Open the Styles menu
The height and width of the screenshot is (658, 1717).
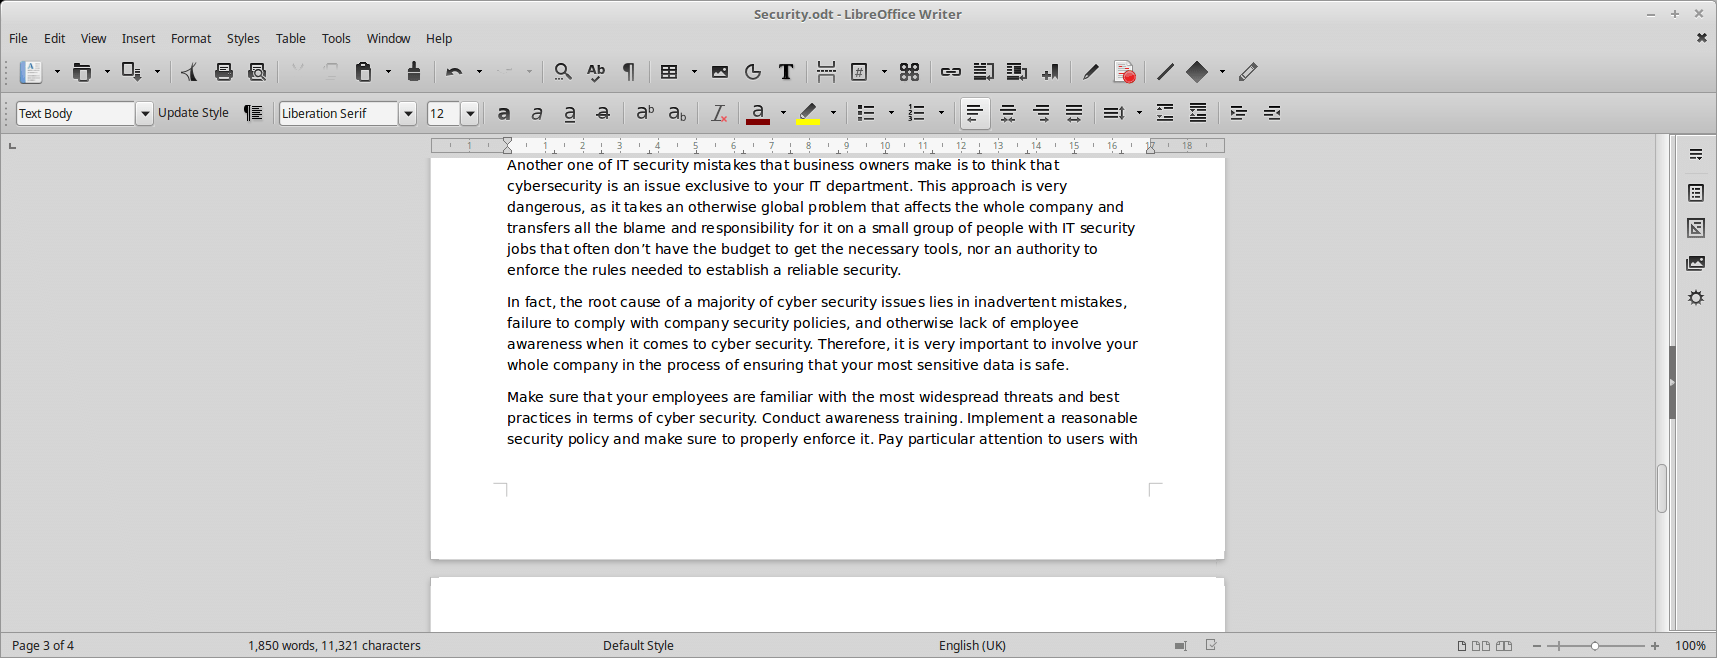(x=243, y=38)
